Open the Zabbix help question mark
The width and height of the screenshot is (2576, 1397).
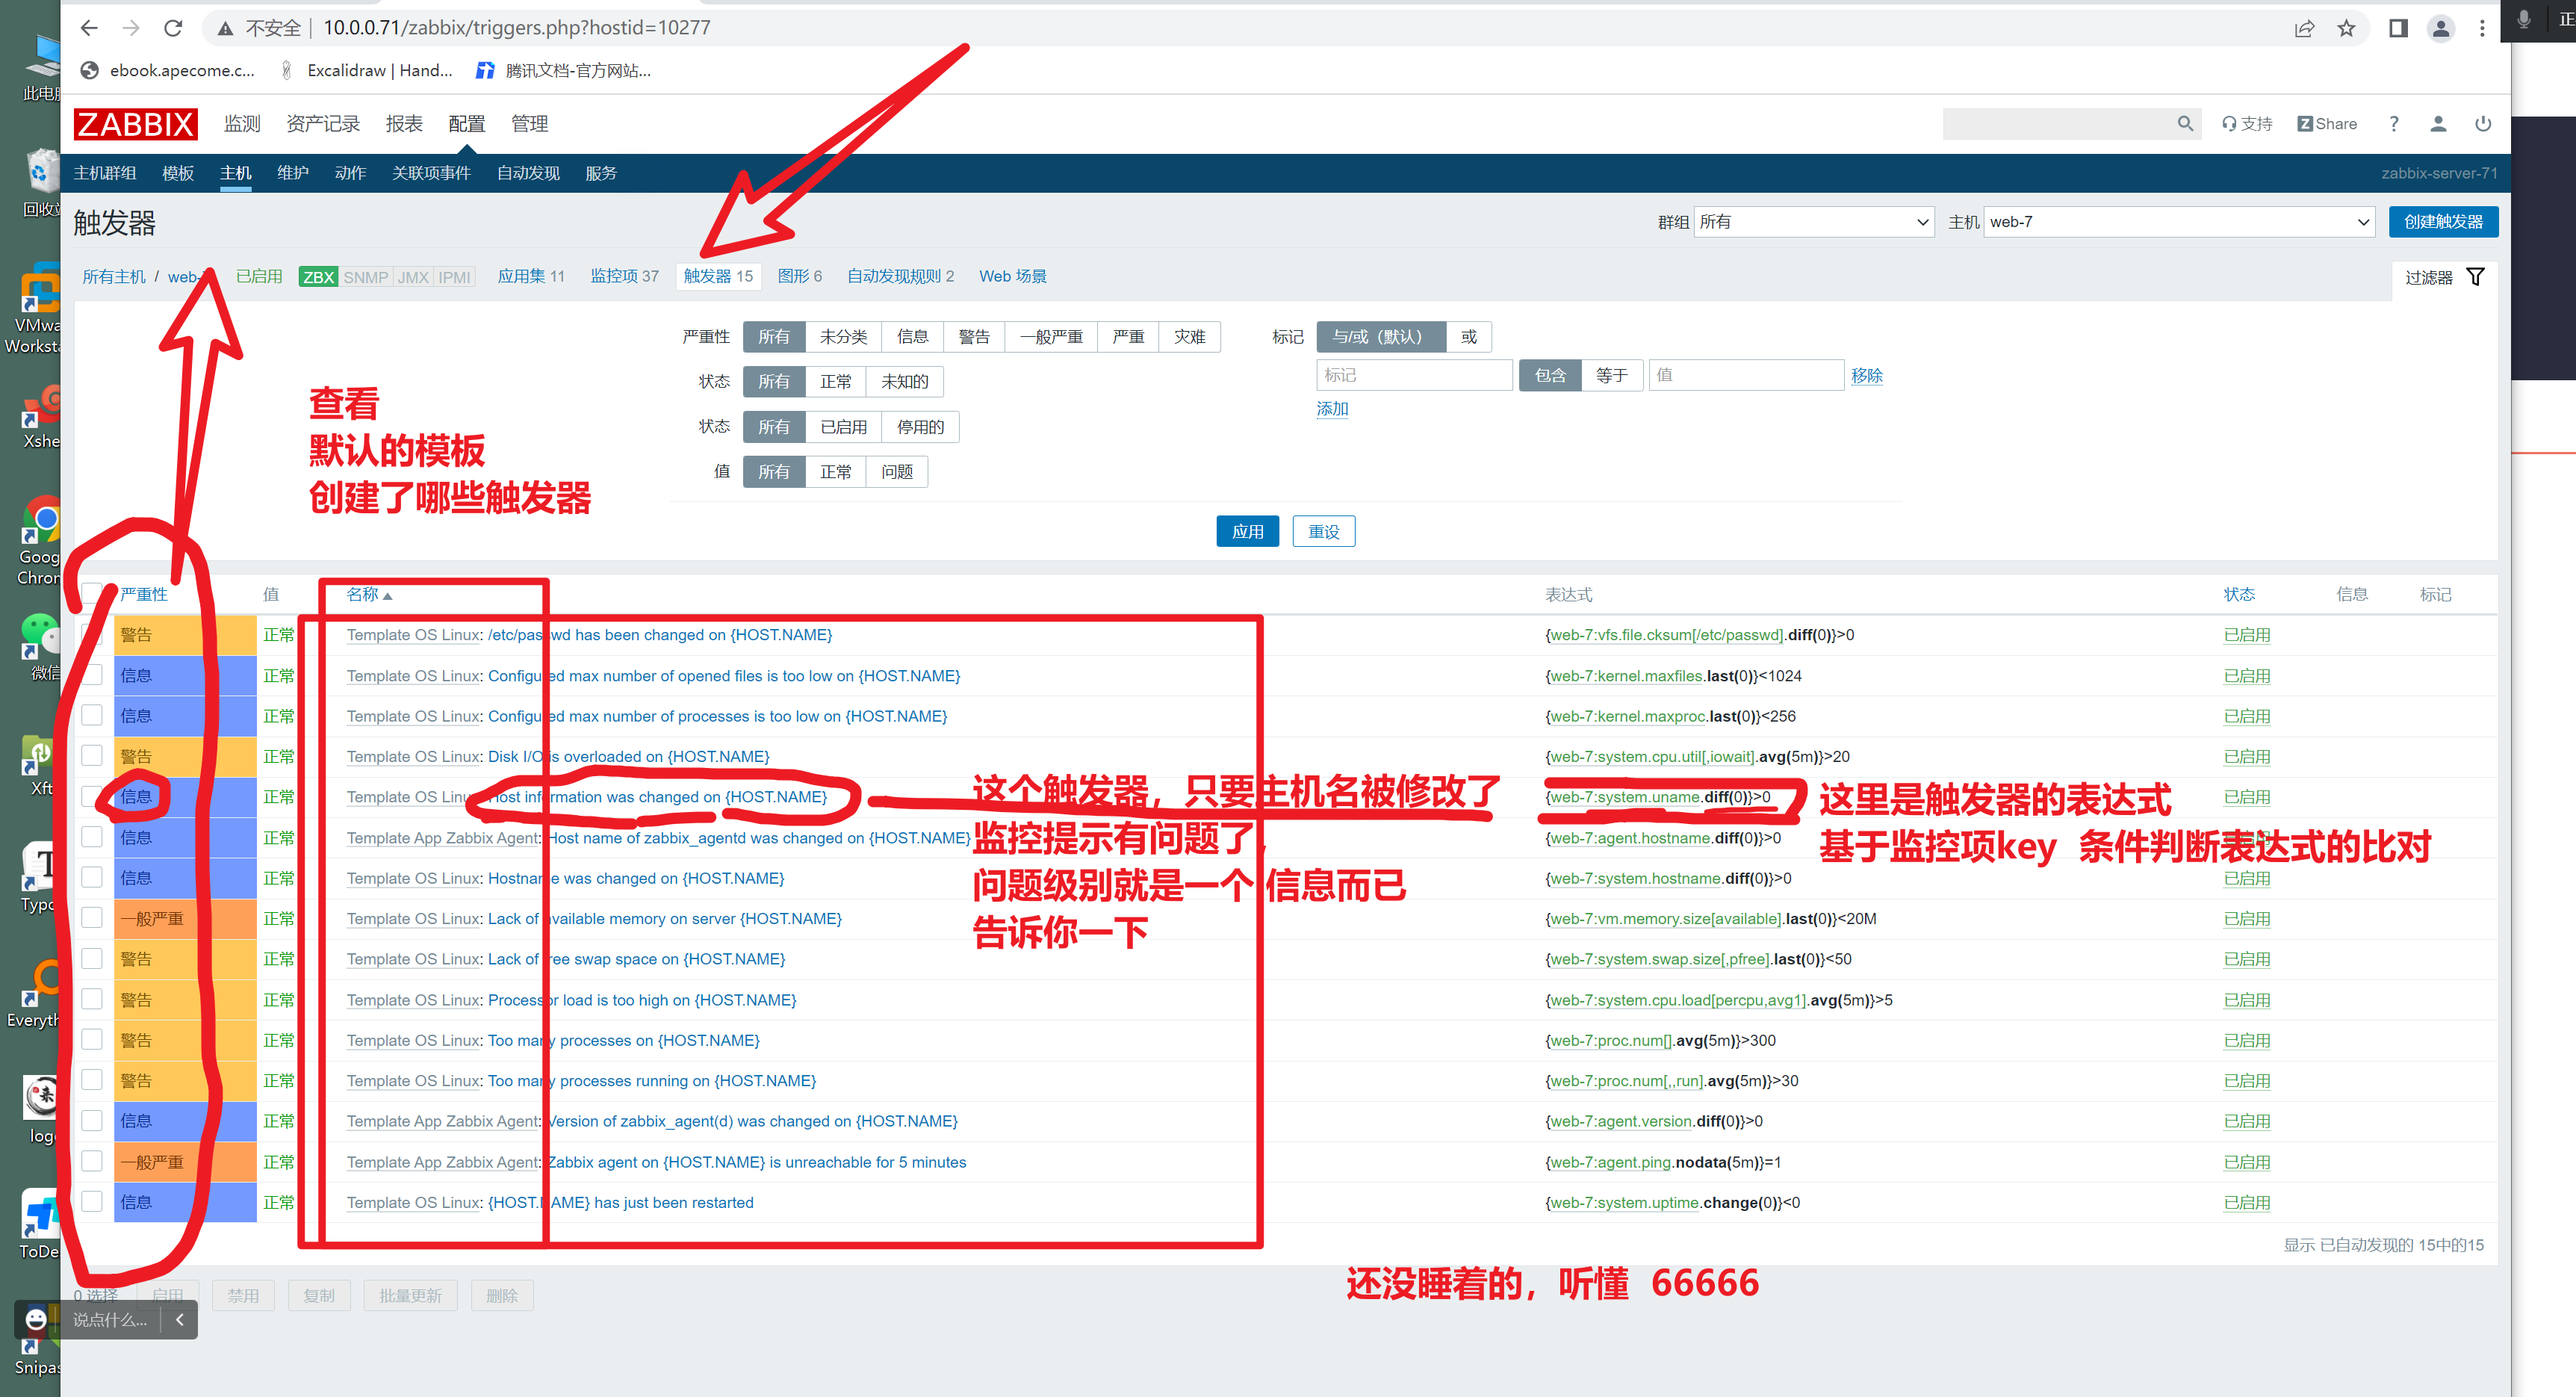[x=2394, y=123]
